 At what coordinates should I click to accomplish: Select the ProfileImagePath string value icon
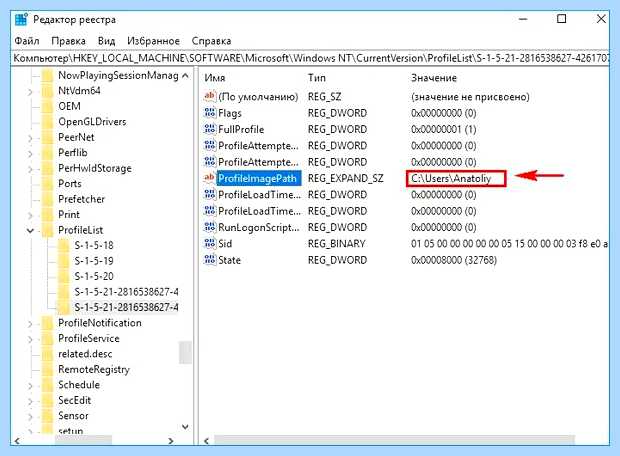click(210, 178)
